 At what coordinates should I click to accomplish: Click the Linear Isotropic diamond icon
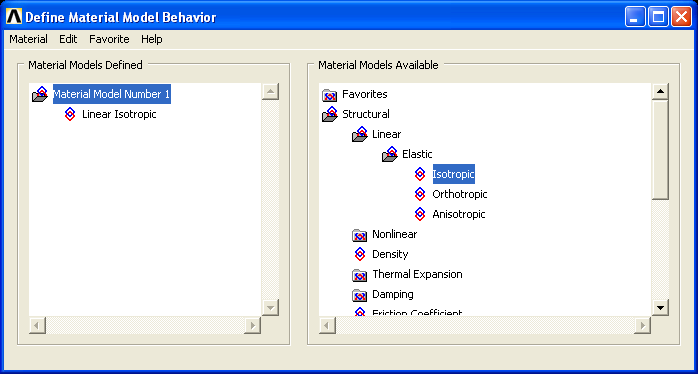(70, 114)
